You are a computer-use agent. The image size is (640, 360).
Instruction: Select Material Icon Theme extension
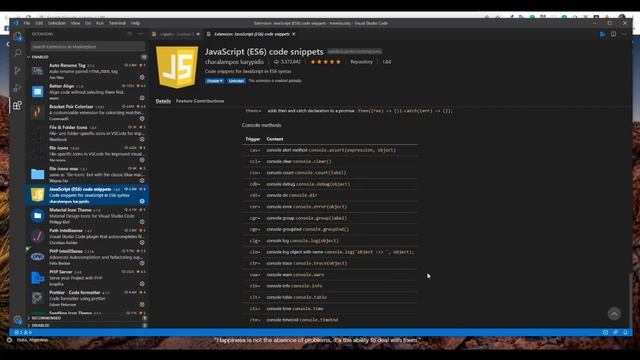pyautogui.click(x=87, y=216)
